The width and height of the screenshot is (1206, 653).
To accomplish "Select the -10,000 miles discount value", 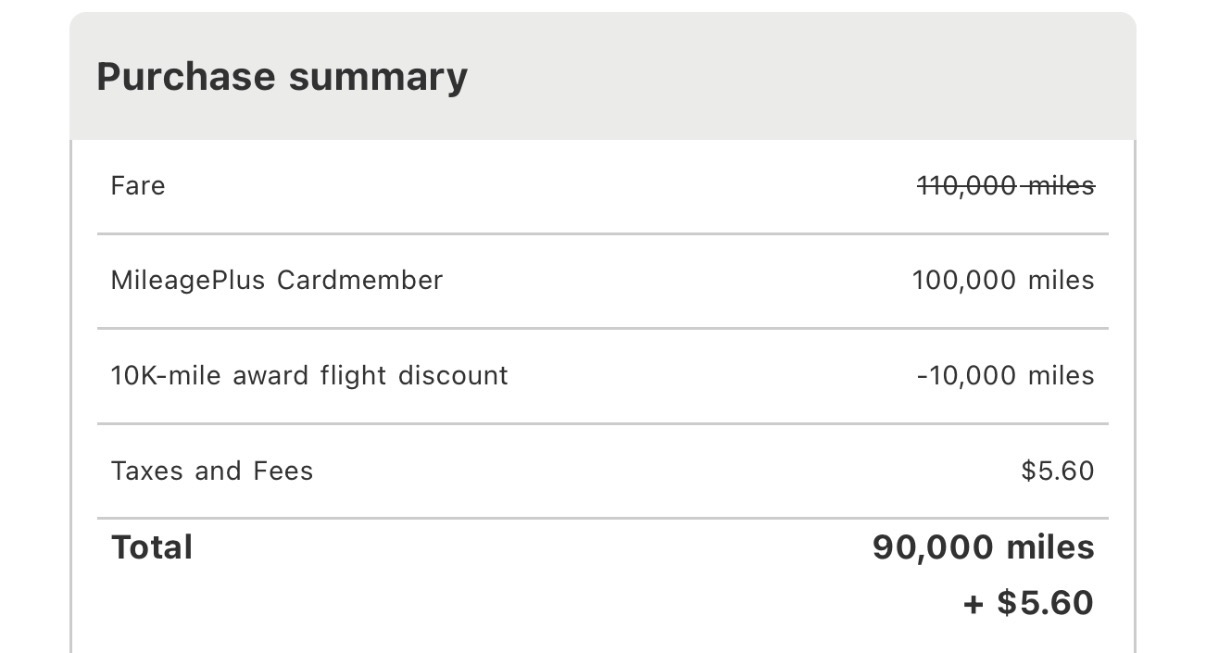I will 1005,375.
